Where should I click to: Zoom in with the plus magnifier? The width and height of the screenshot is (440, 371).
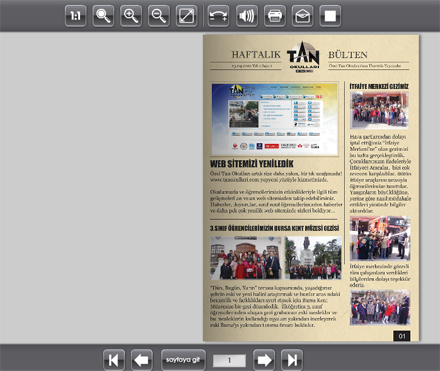[x=131, y=16]
